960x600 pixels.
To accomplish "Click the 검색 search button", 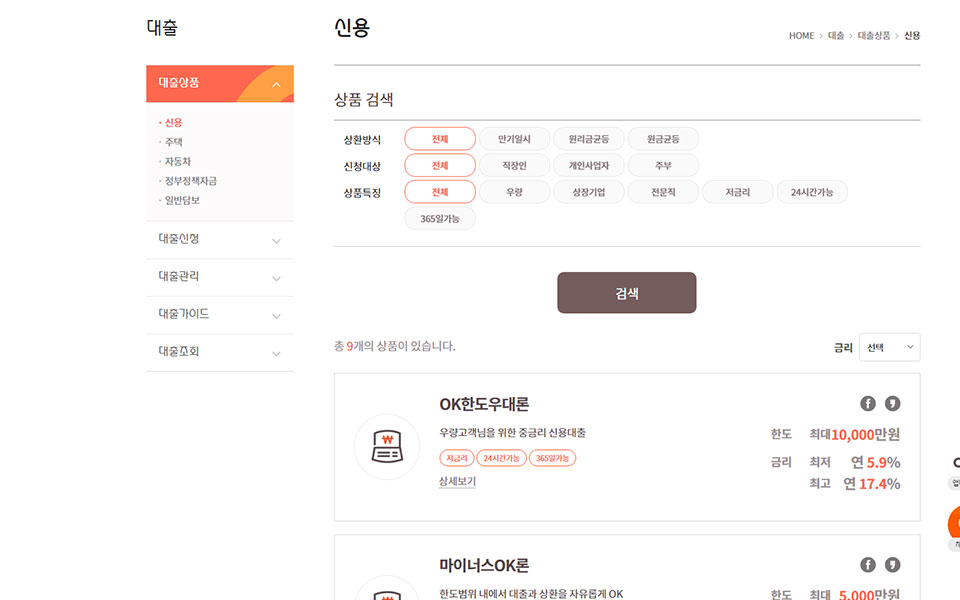I will pyautogui.click(x=626, y=293).
